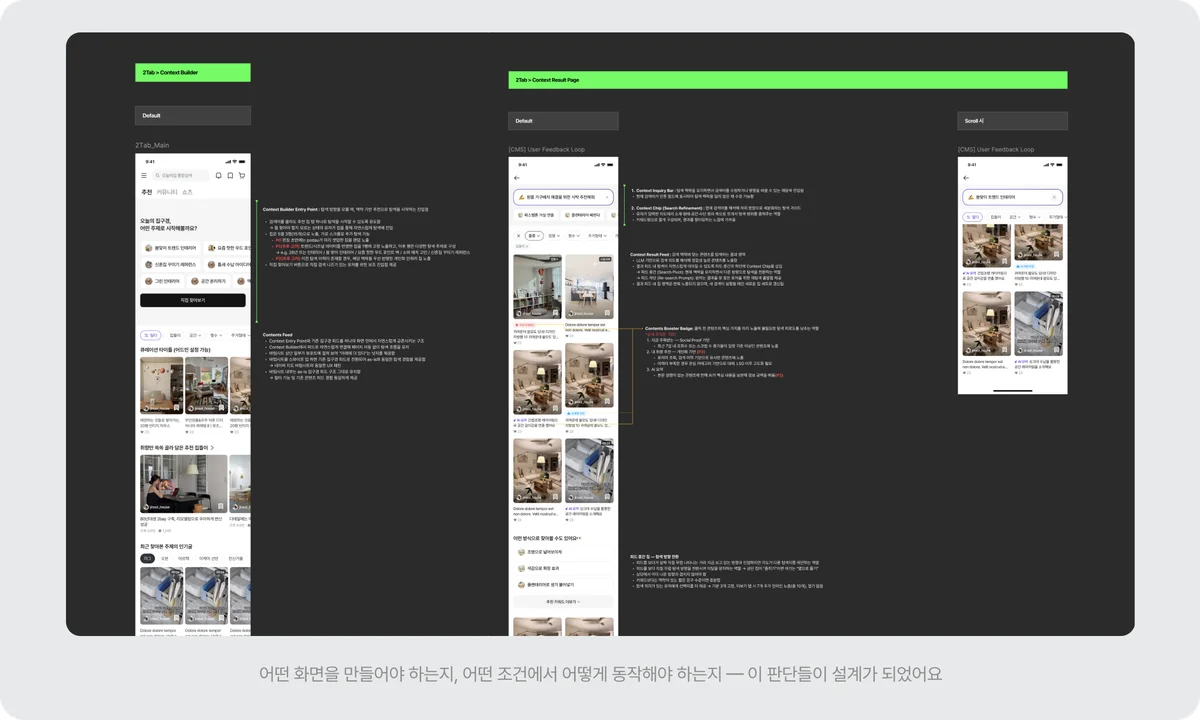Tap the bookmark icon in 2Tab_Main header
This screenshot has width=1200, height=720.
pyautogui.click(x=230, y=175)
